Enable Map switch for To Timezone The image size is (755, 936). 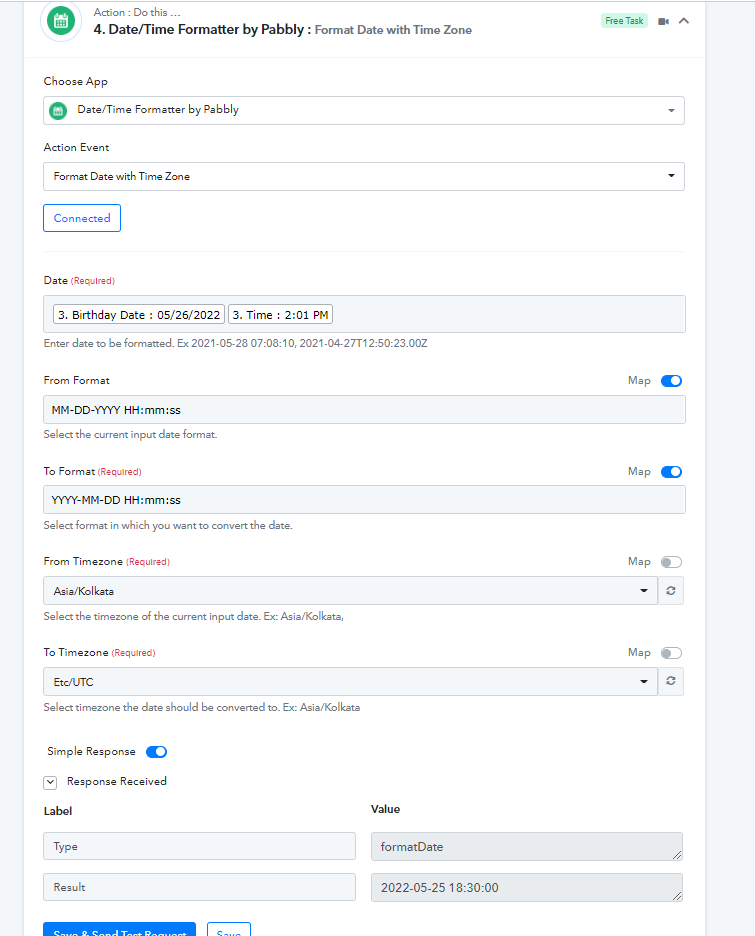[671, 652]
